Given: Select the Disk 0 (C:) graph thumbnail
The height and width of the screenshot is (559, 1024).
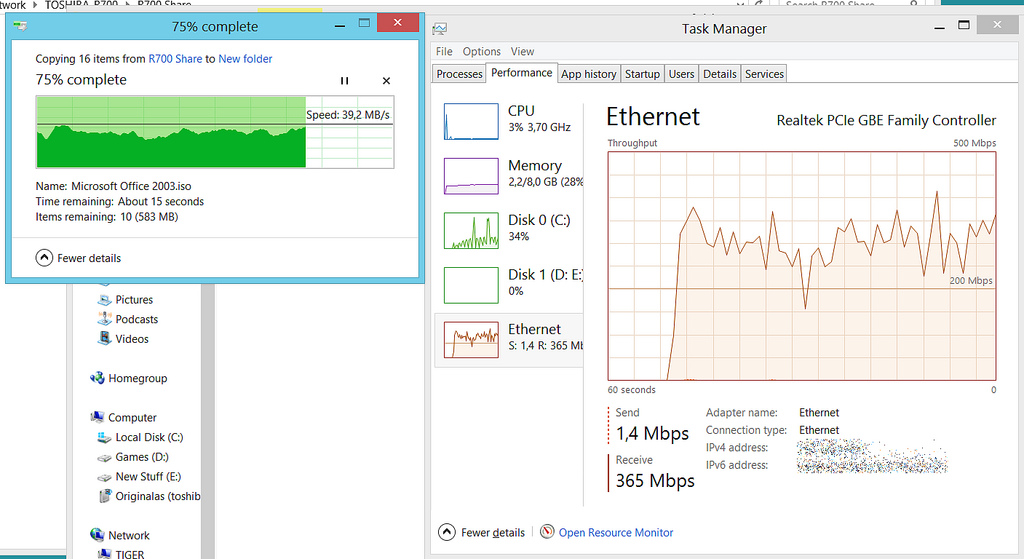Looking at the screenshot, I should click(471, 231).
